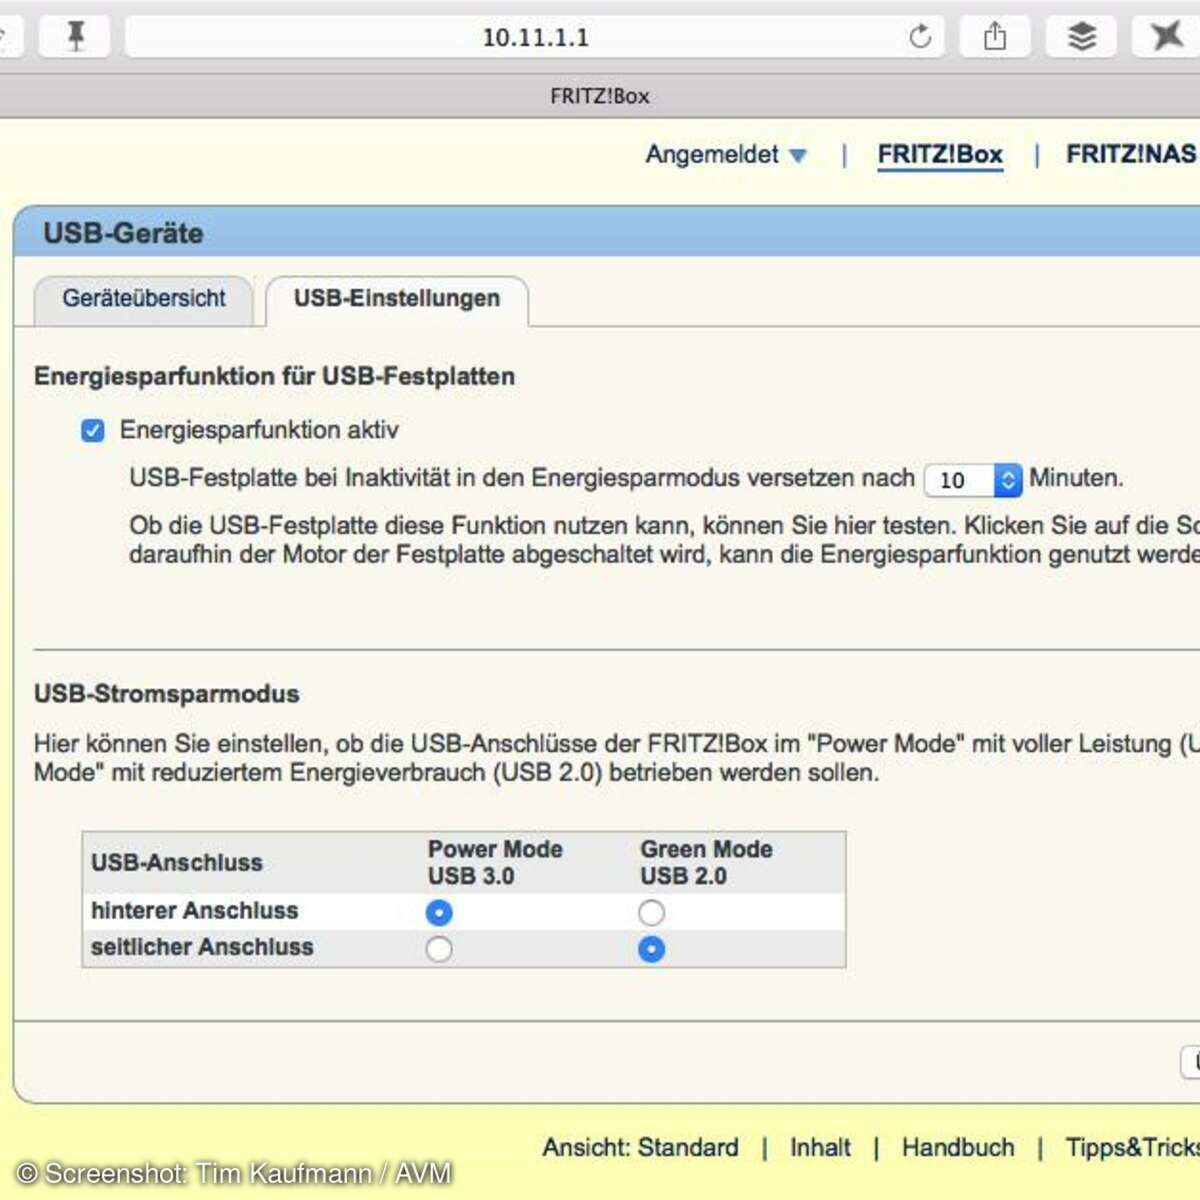Select Green Mode for hinterer Anschluss
The height and width of the screenshot is (1200, 1200).
(651, 912)
